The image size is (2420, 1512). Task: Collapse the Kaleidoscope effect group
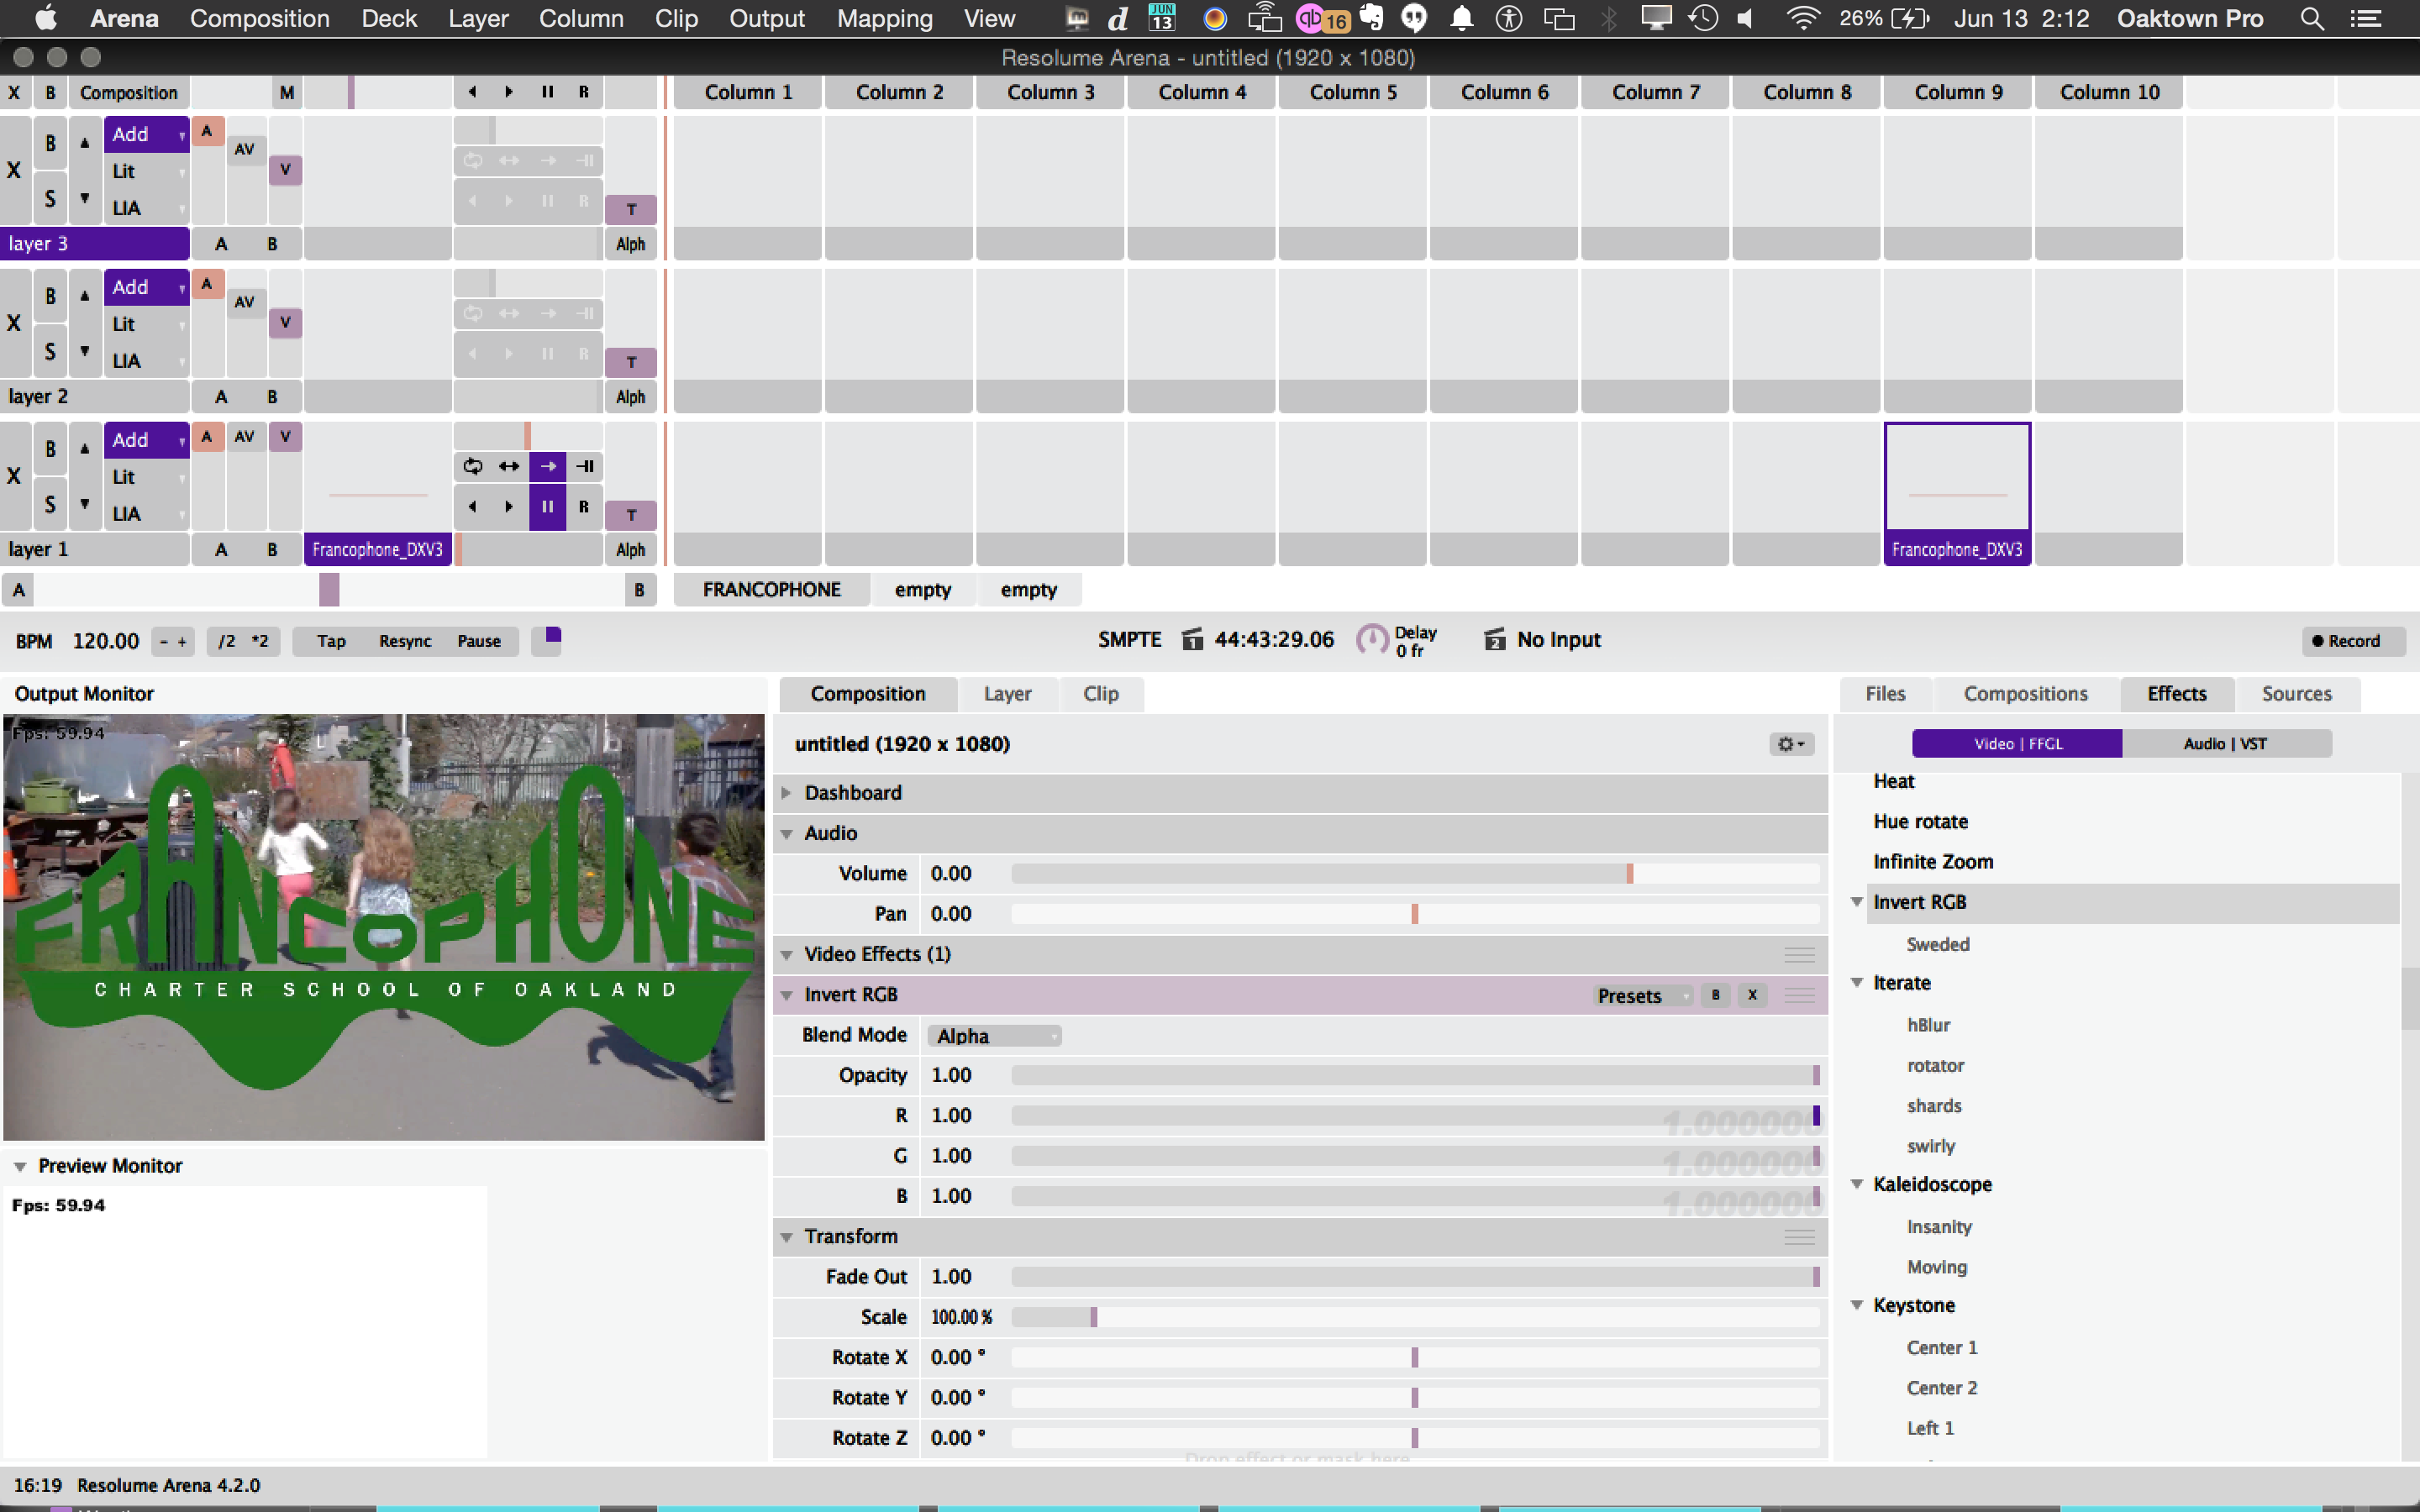(1857, 1184)
